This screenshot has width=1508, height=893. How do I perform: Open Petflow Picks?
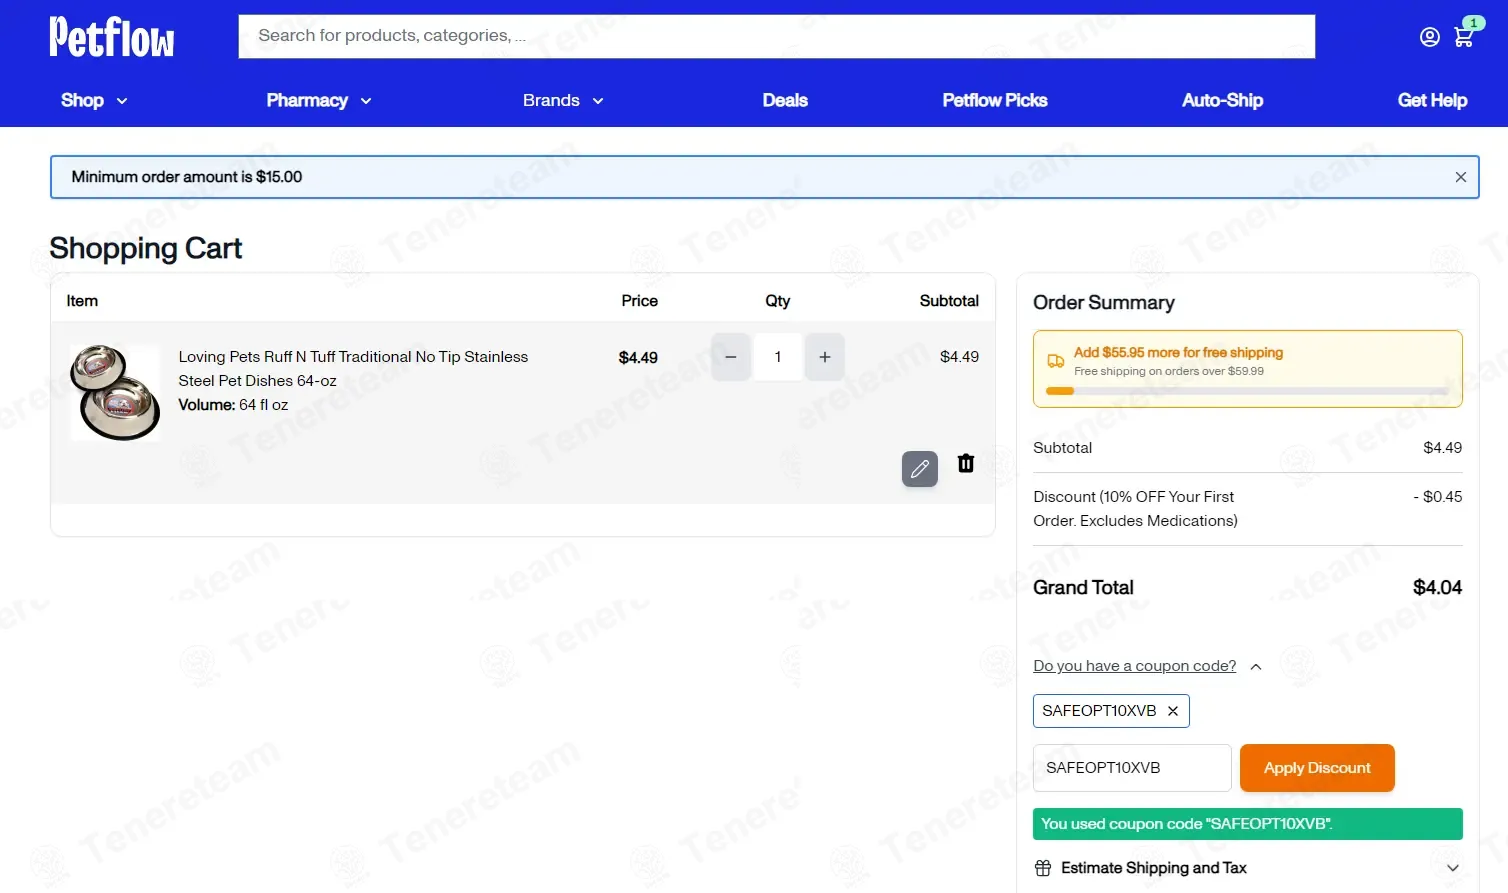(995, 100)
